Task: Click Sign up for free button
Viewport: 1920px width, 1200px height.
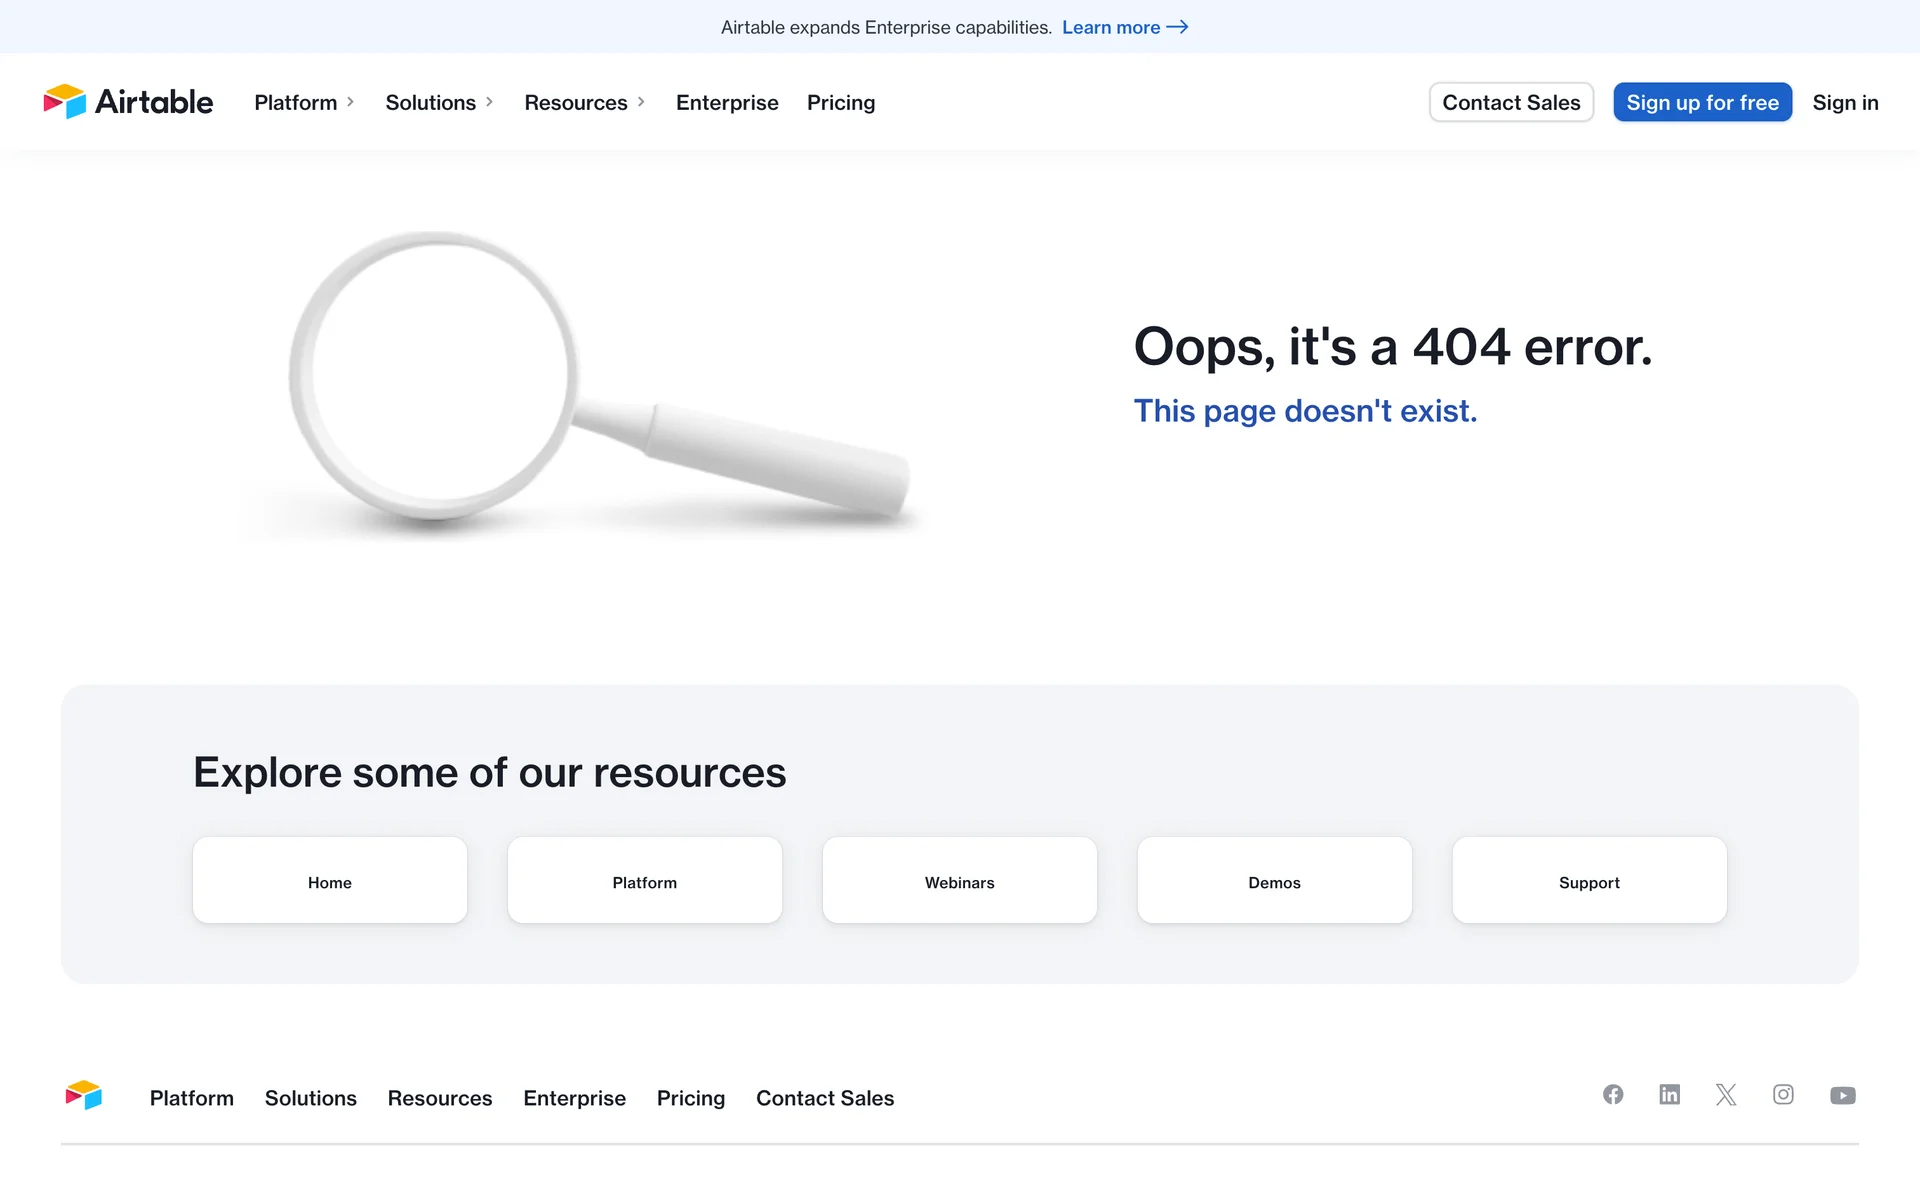Action: point(1702,103)
